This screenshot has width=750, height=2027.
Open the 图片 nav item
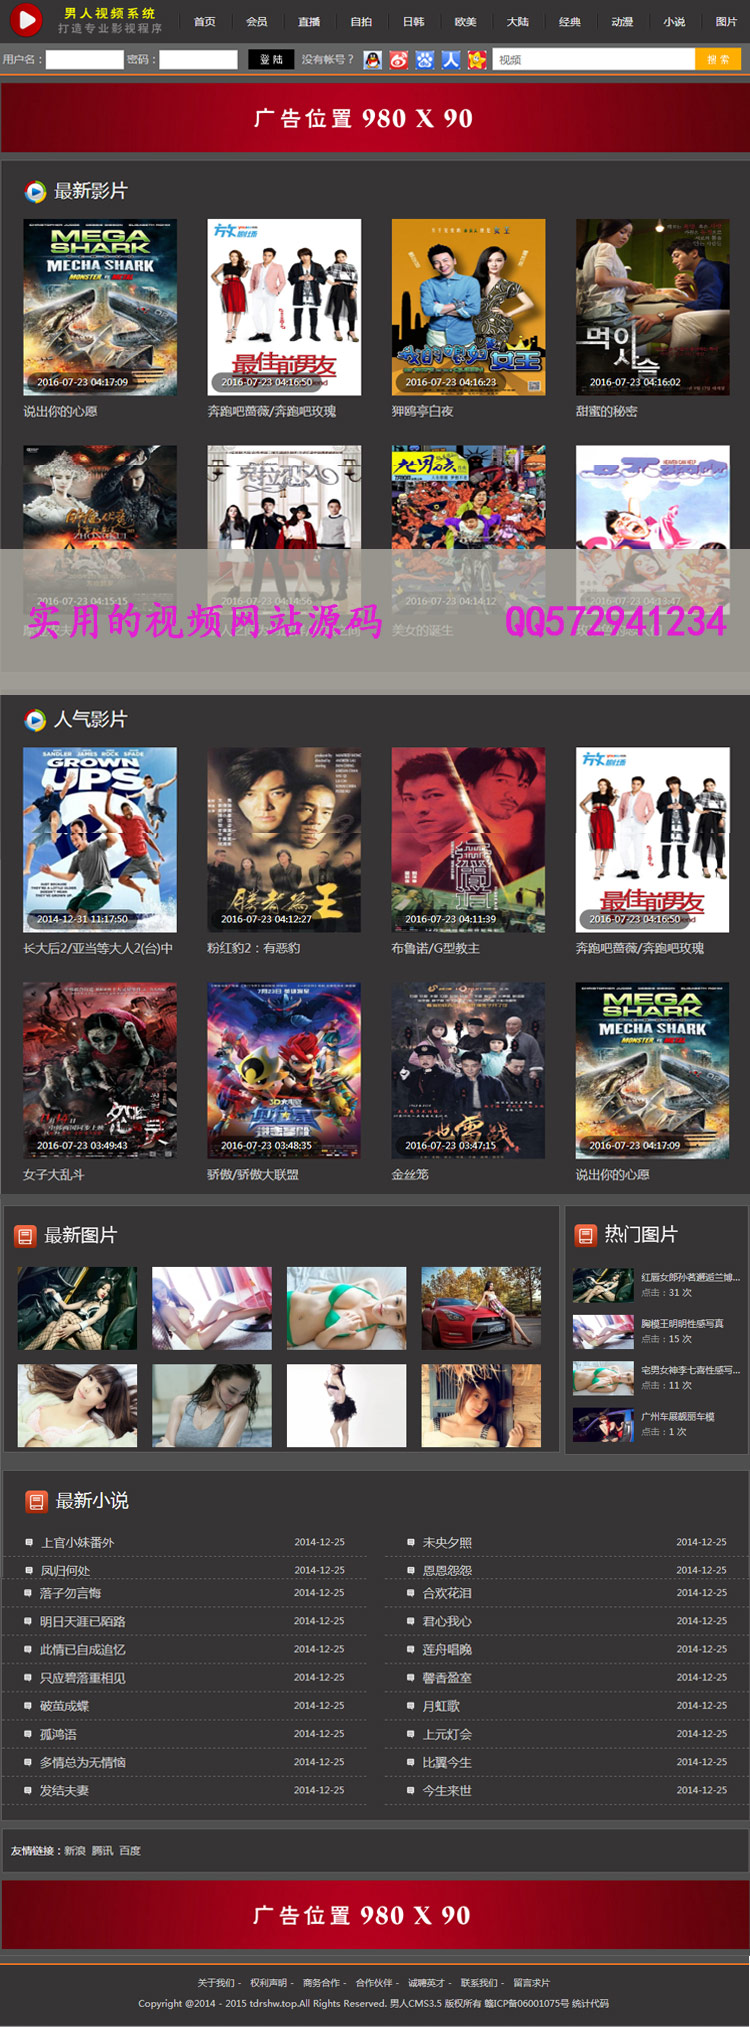click(726, 21)
